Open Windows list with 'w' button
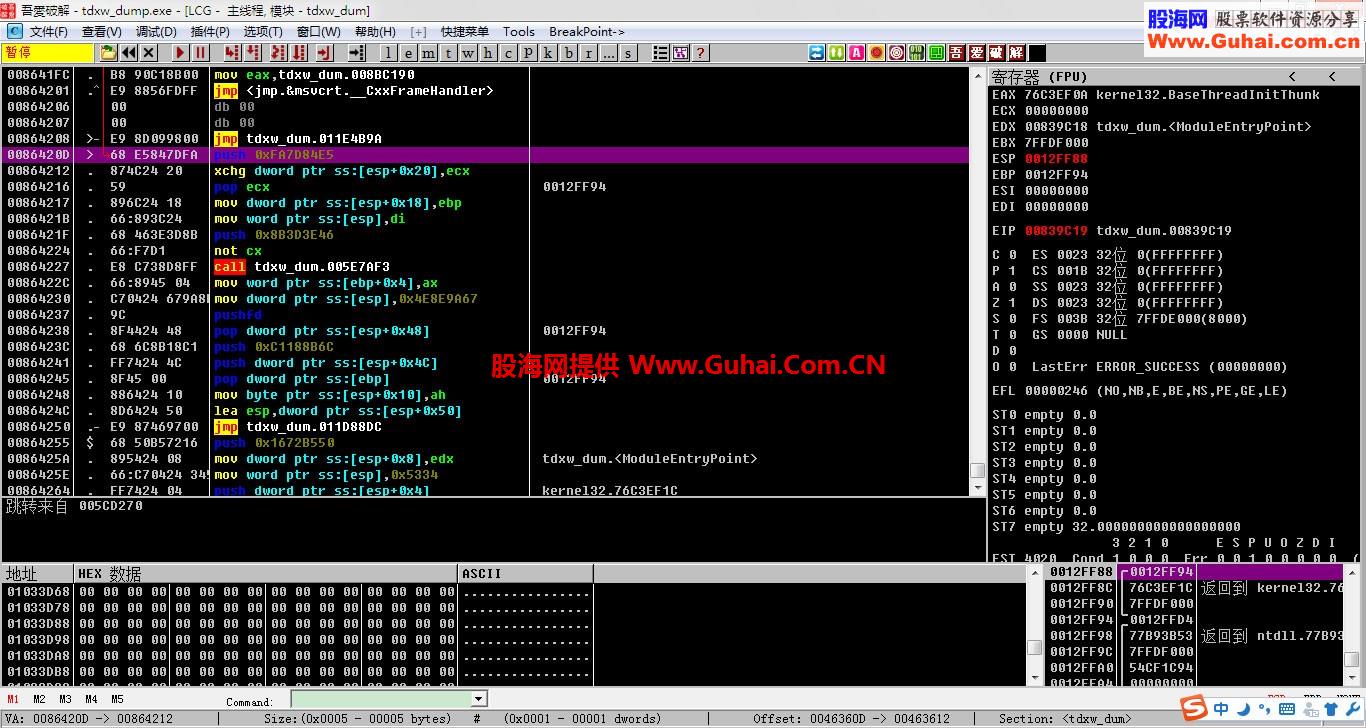Image resolution: width=1366 pixels, height=728 pixels. 468,53
